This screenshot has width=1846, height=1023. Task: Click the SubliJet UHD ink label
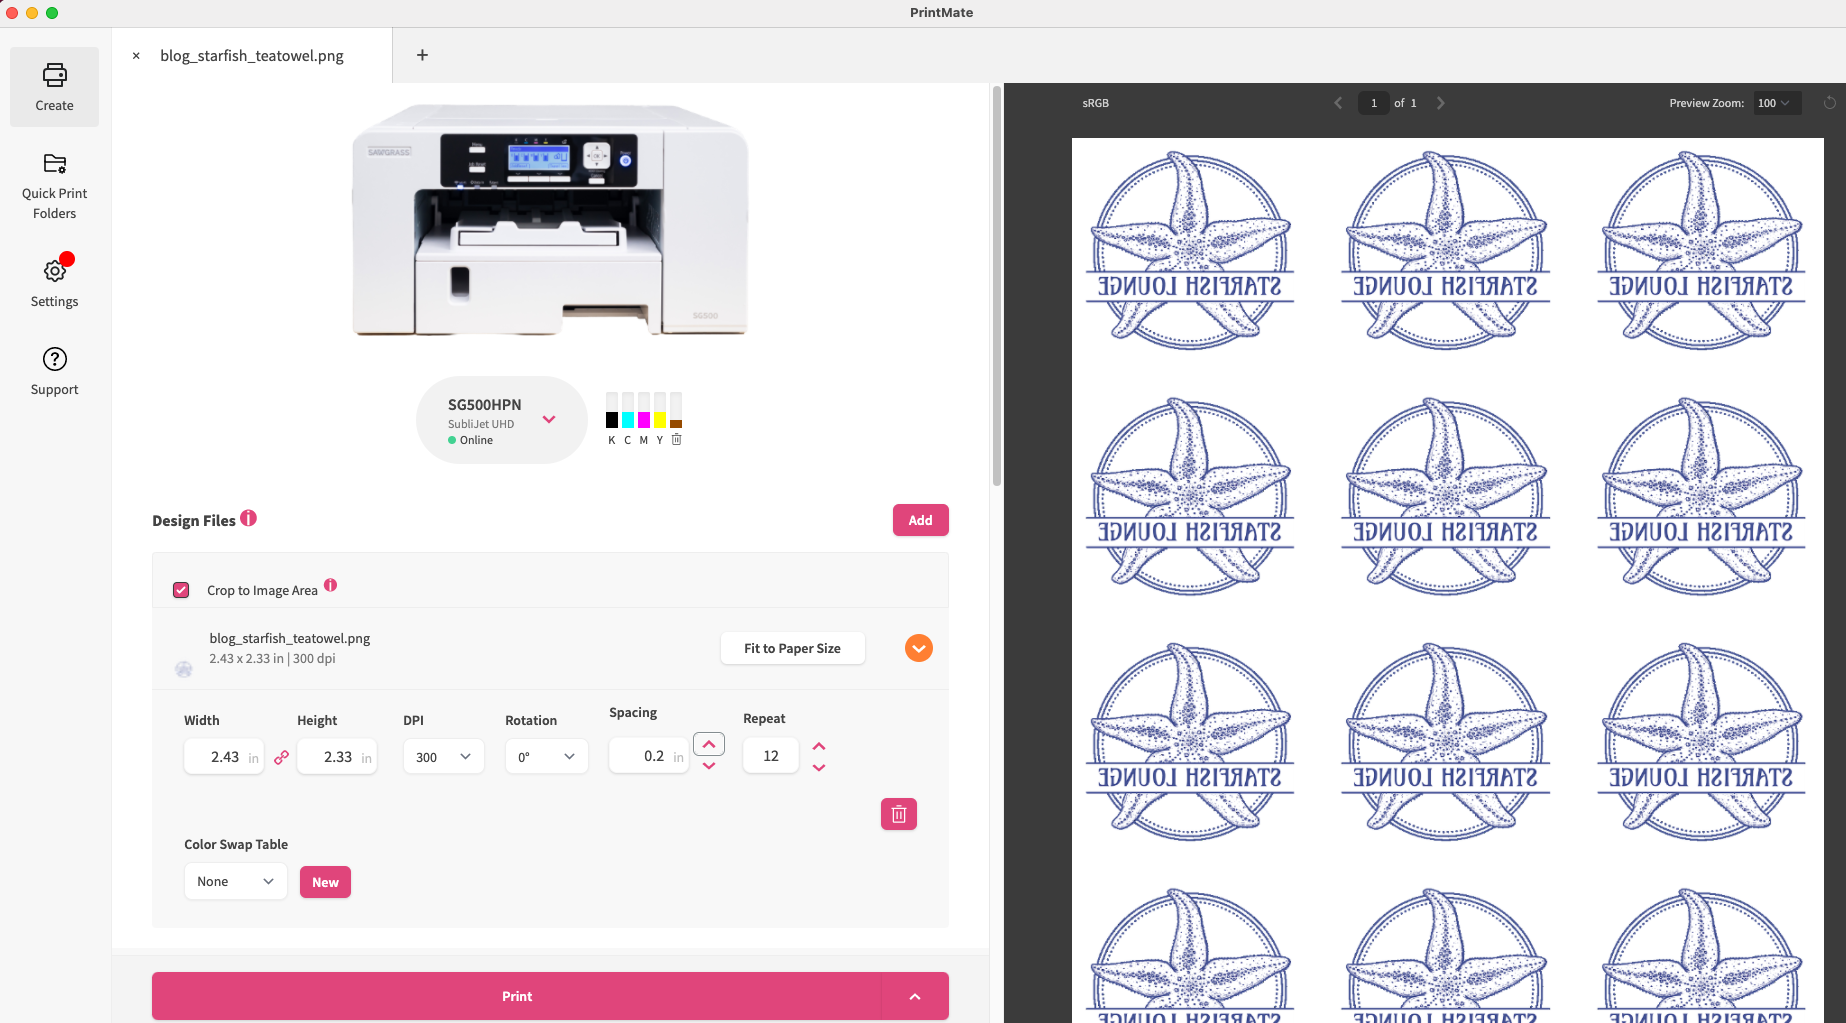pyautogui.click(x=481, y=424)
